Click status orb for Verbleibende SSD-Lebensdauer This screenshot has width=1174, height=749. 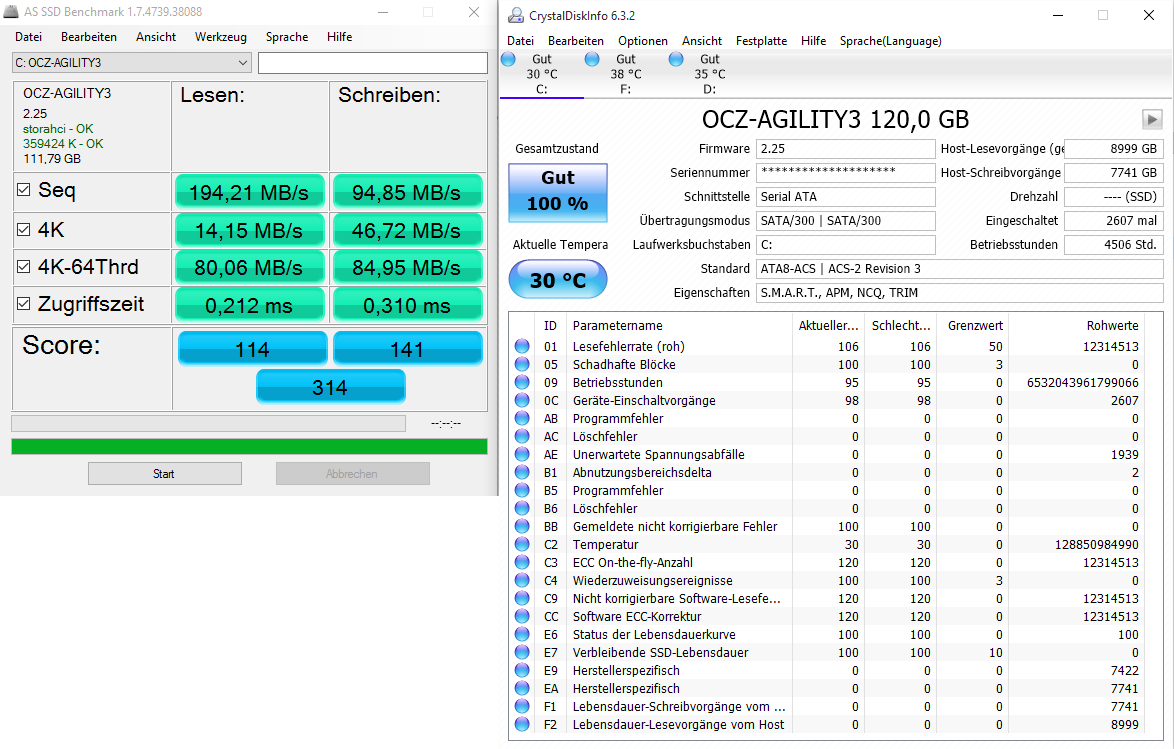[x=522, y=652]
